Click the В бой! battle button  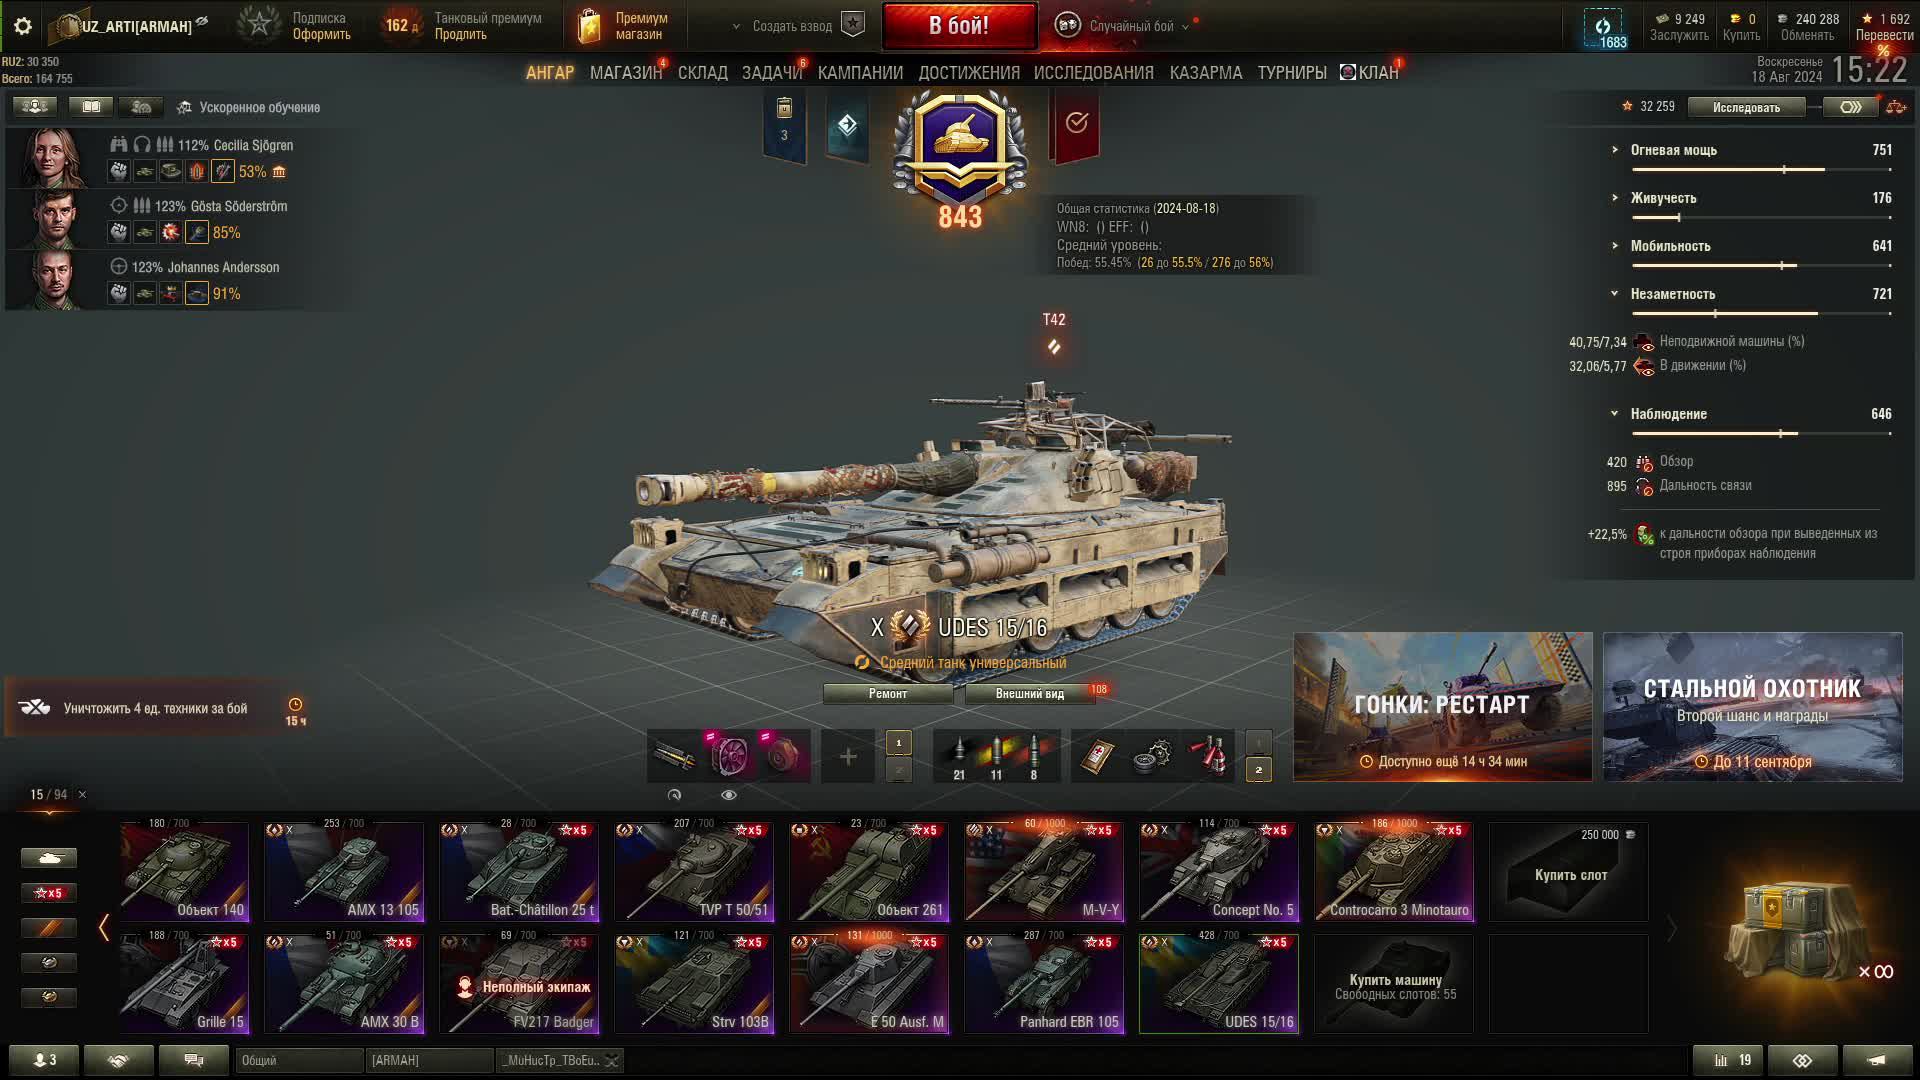[959, 26]
